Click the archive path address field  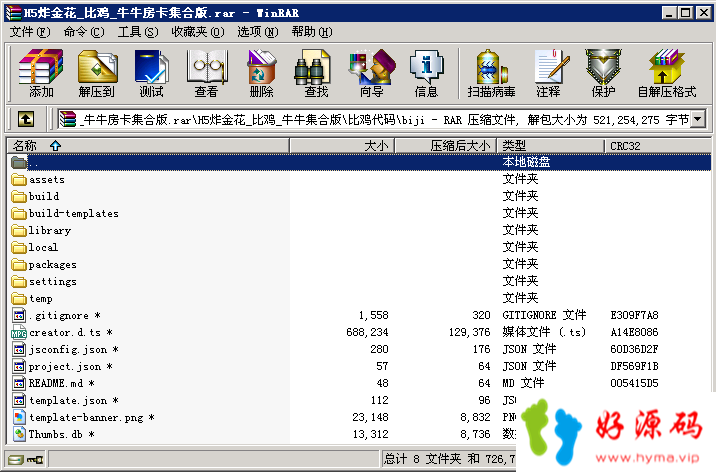tap(374, 120)
